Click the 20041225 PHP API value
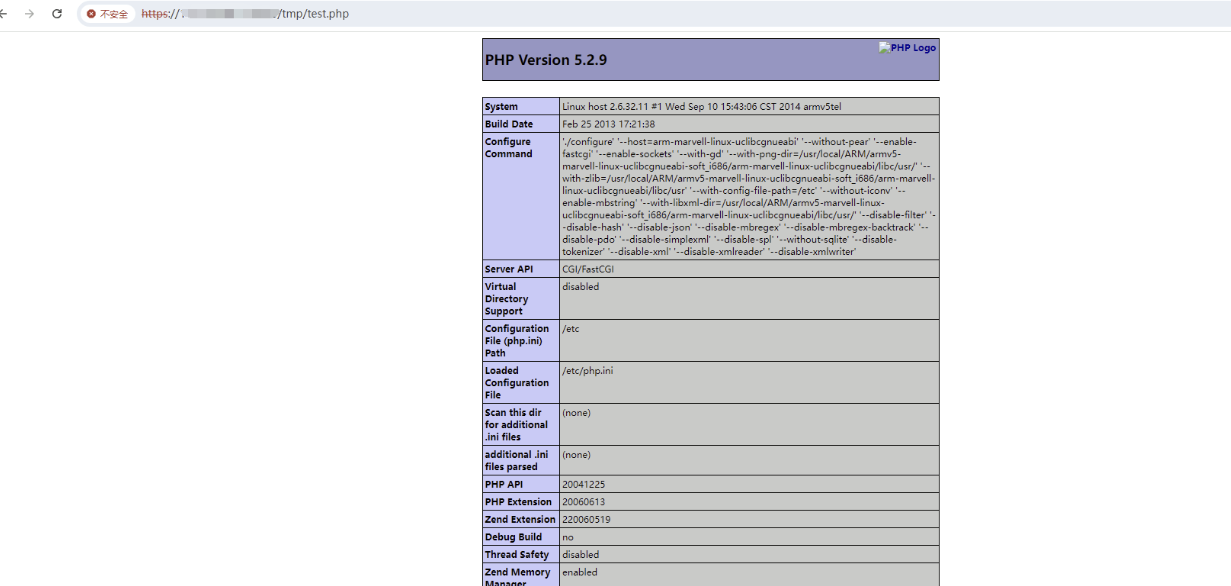The height and width of the screenshot is (586, 1231). tap(583, 485)
